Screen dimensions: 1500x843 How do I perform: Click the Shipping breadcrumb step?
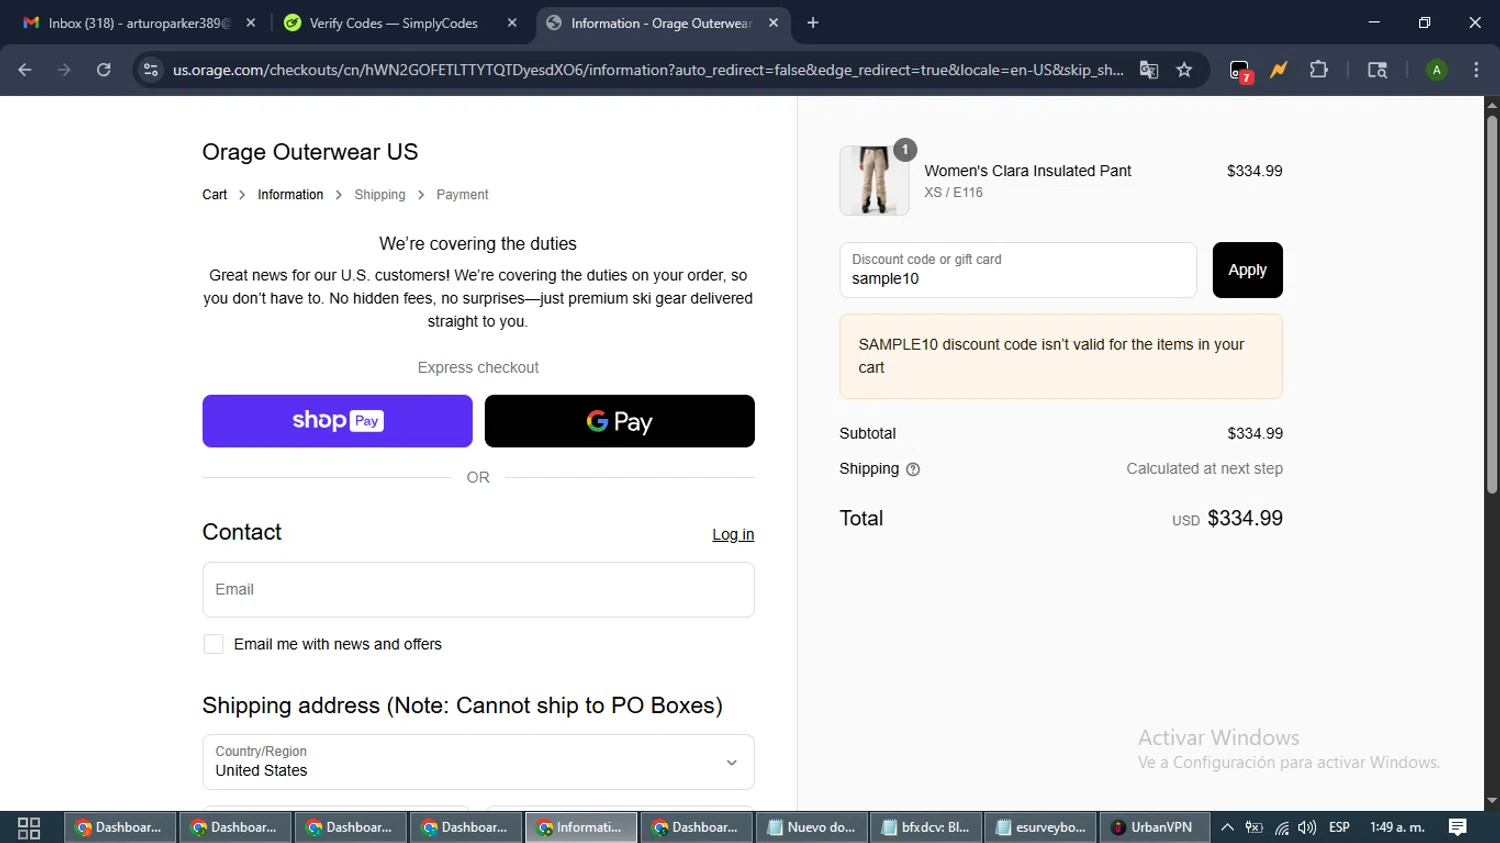coord(380,195)
